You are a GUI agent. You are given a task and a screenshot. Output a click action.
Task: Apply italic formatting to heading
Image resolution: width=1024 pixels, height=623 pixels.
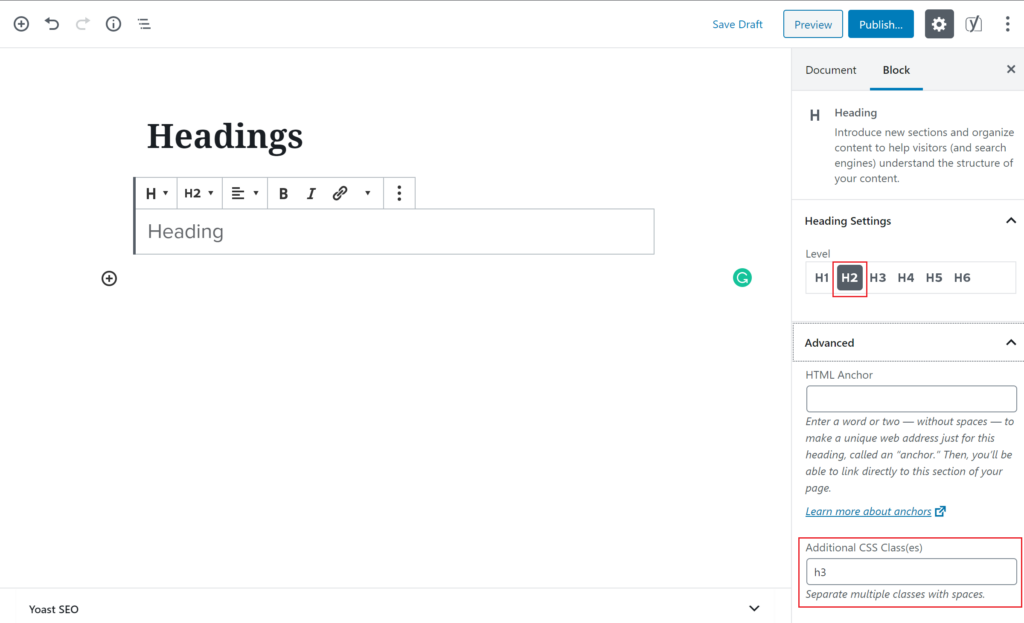(312, 193)
